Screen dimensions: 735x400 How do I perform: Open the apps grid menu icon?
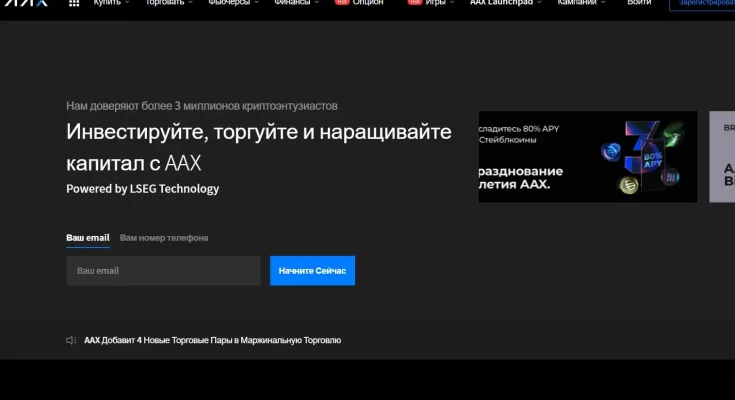pos(74,3)
